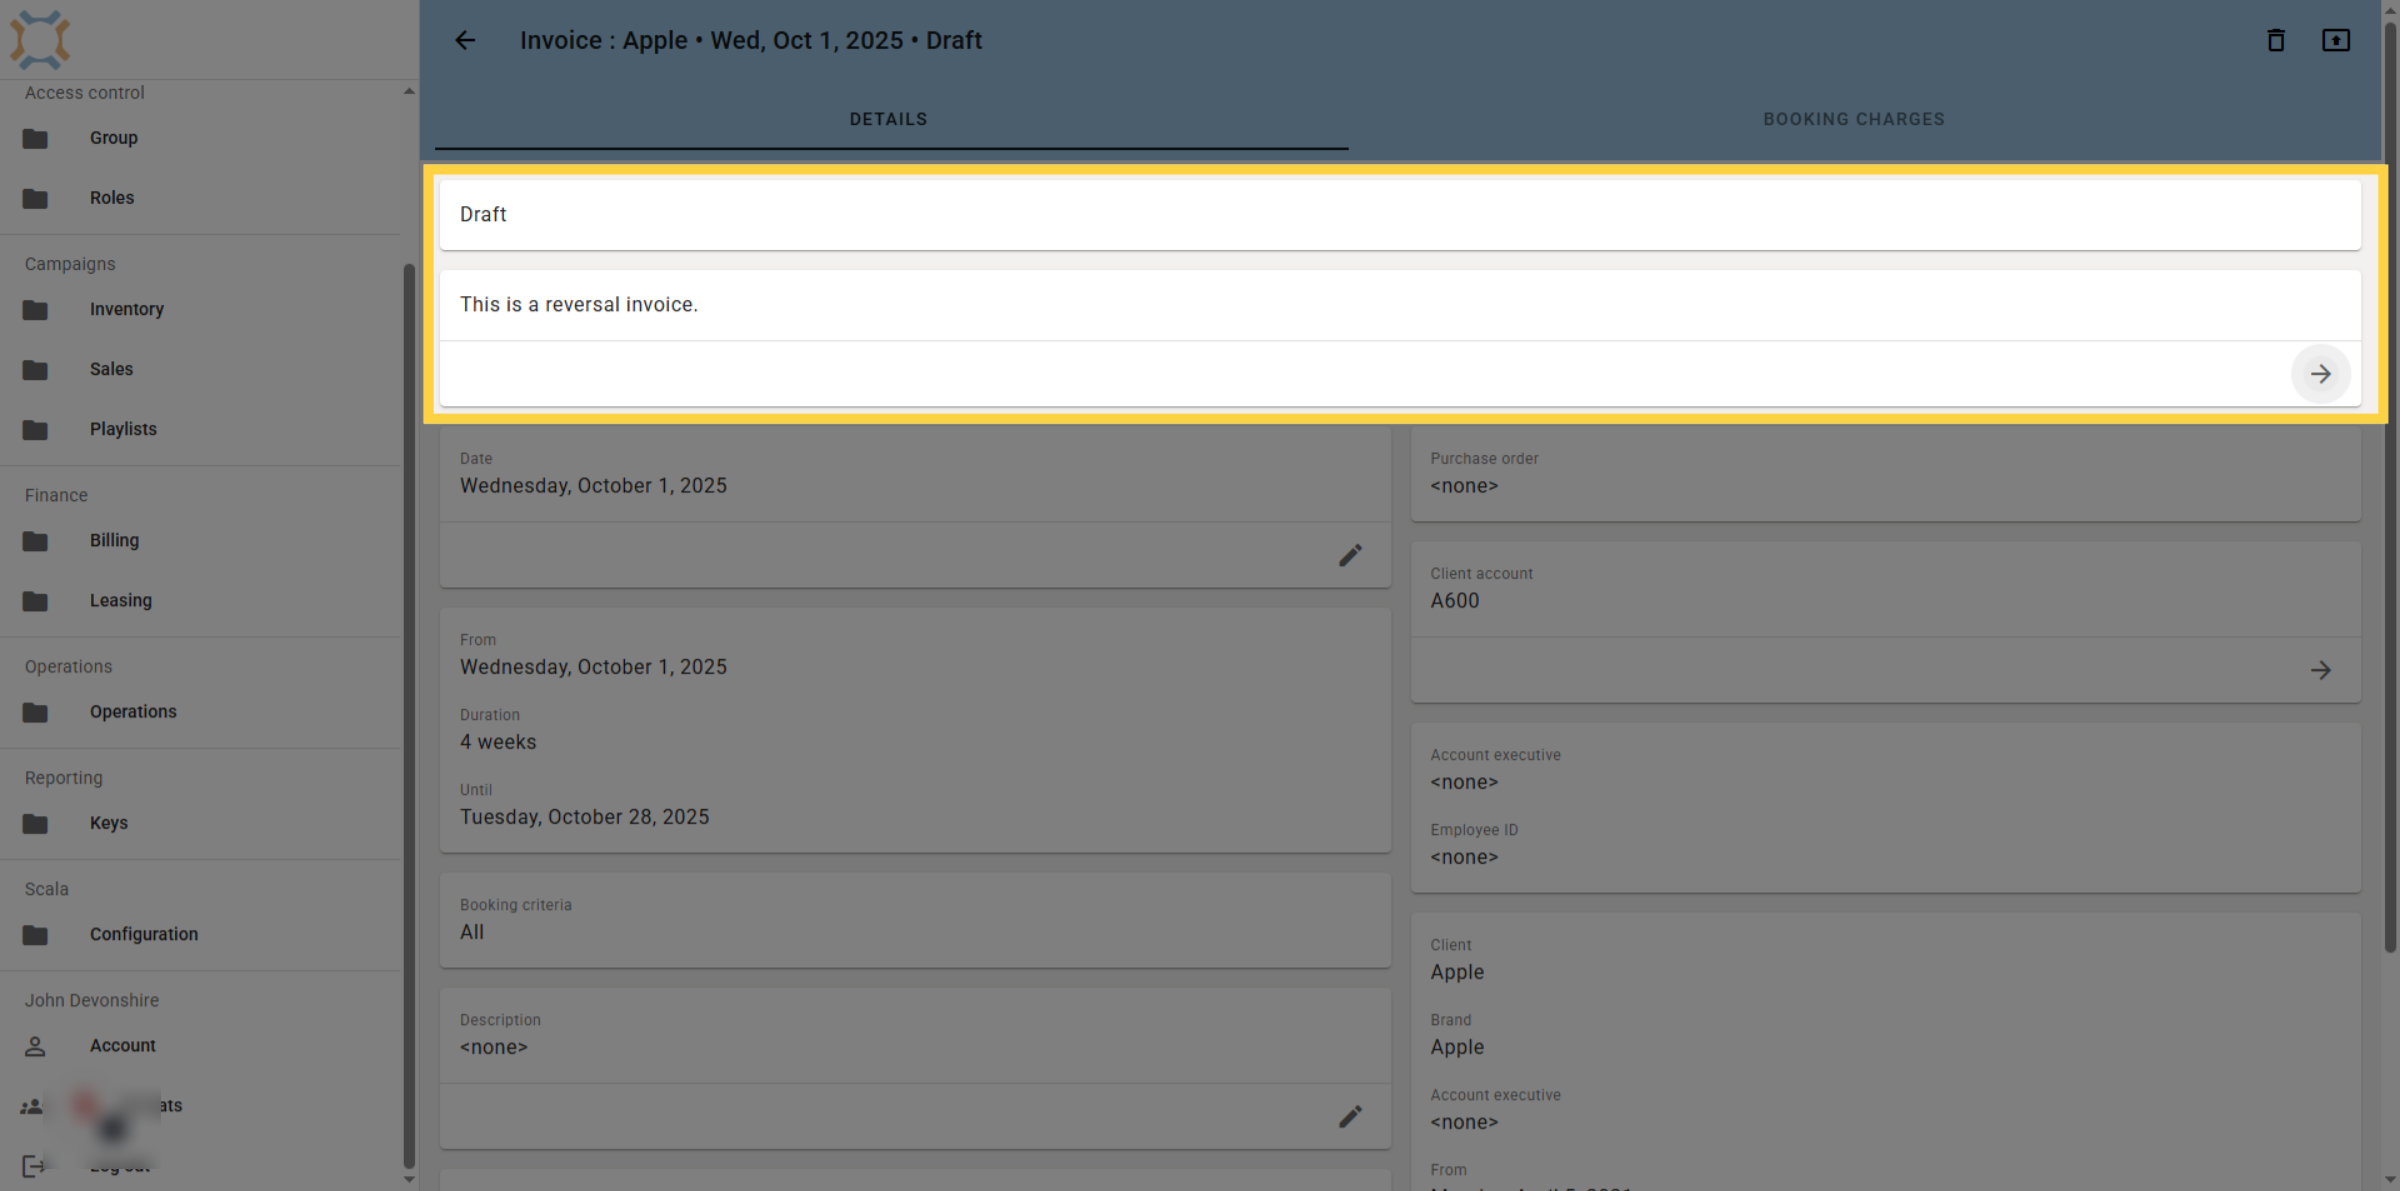Click the Operations folder icon

35,712
